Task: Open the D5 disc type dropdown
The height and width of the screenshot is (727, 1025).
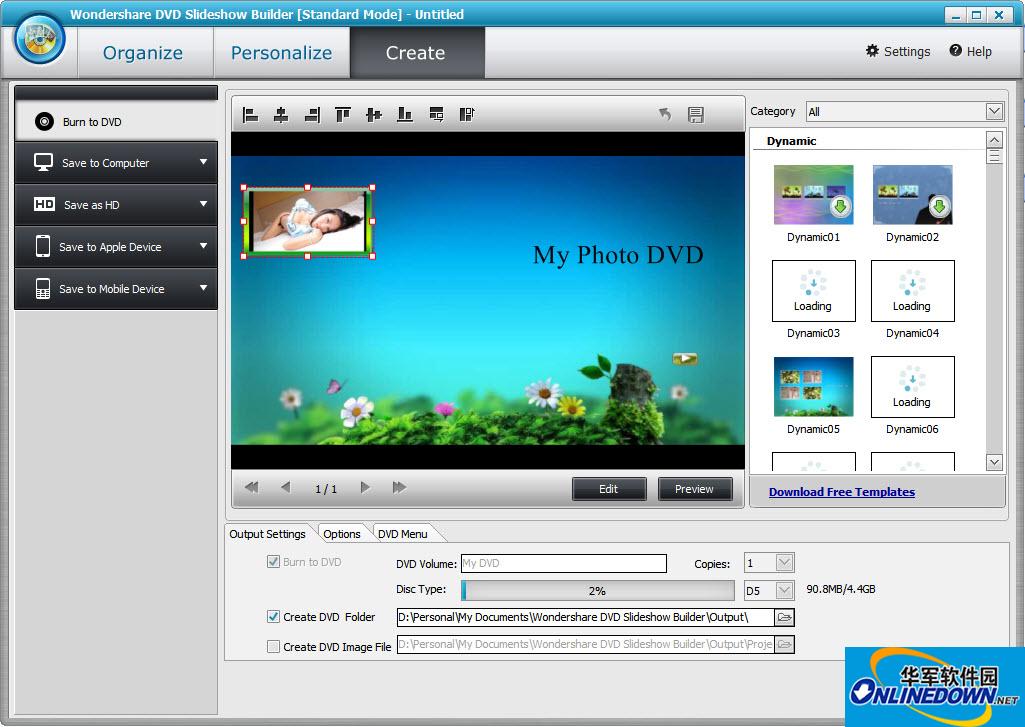Action: [784, 590]
